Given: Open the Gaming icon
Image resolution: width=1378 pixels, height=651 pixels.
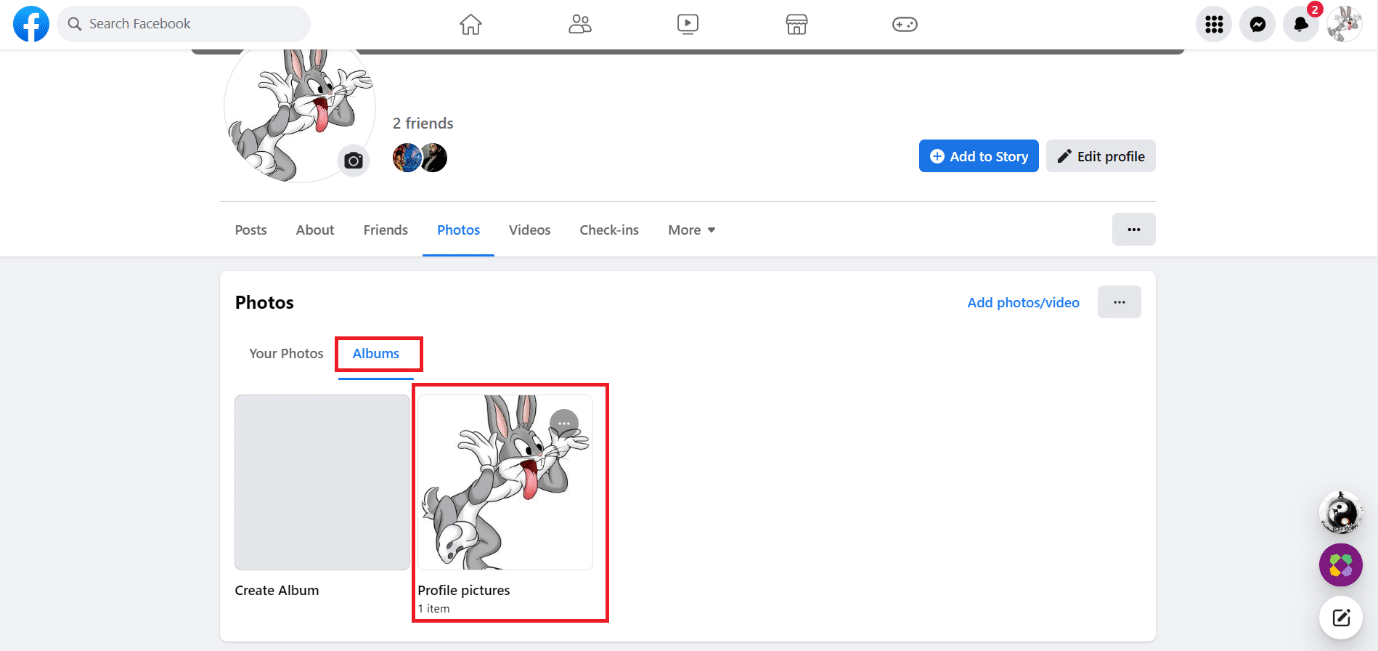Looking at the screenshot, I should pos(905,24).
